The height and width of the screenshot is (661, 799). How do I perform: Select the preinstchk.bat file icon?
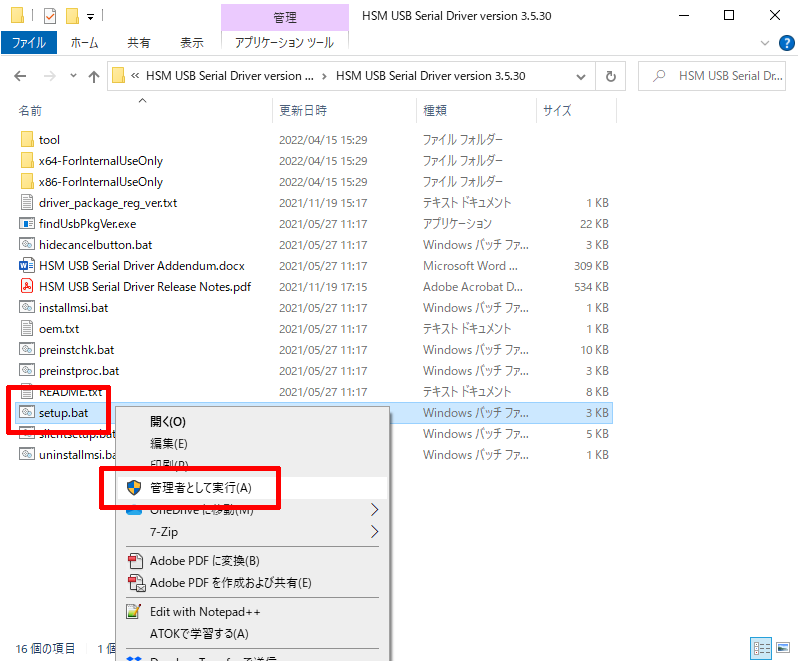[27, 349]
